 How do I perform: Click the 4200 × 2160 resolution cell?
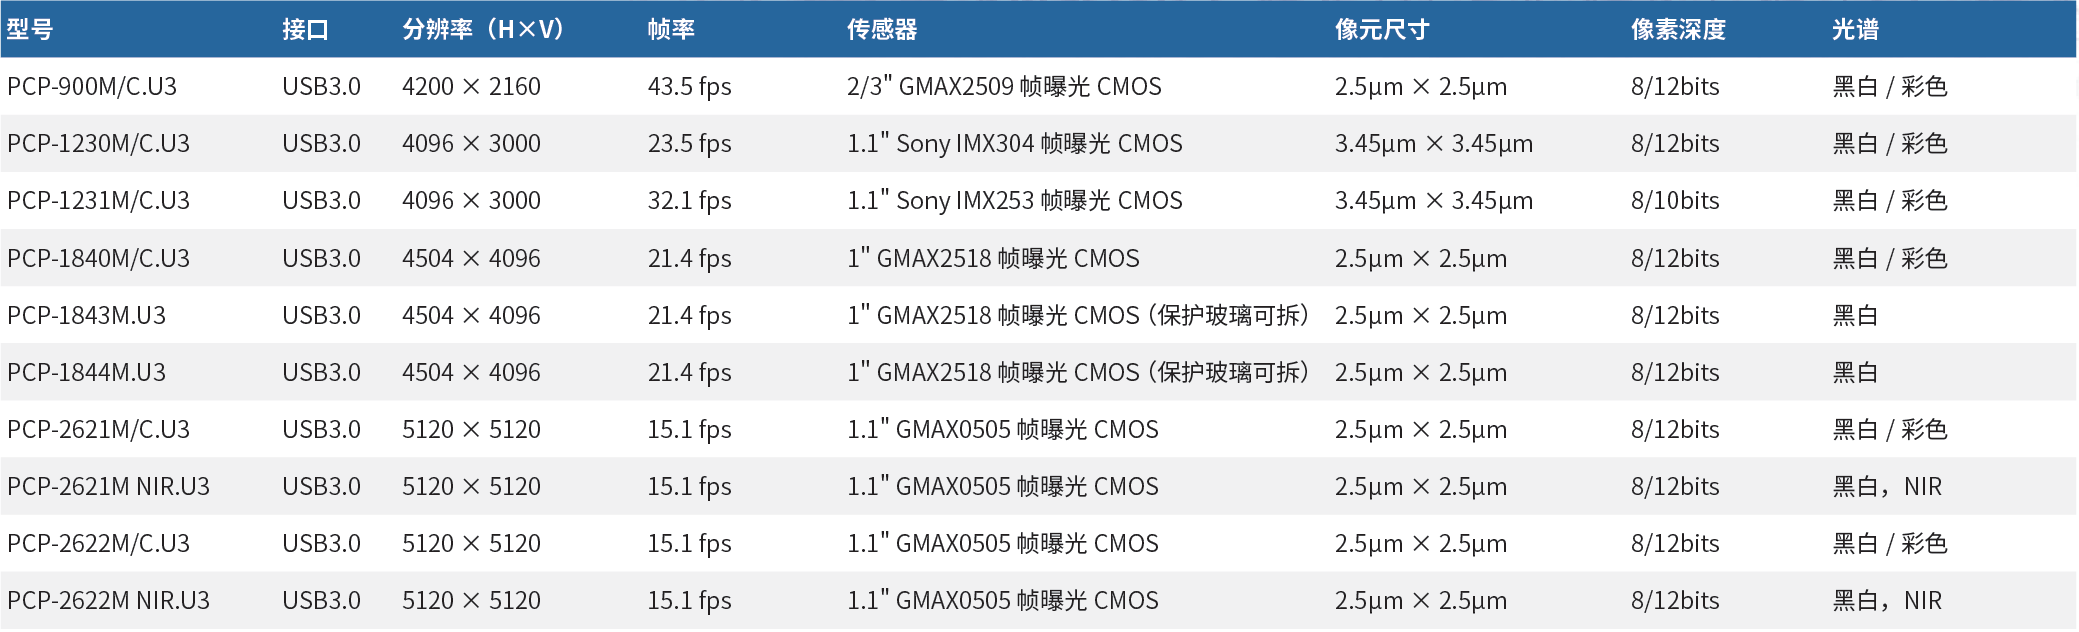471,87
